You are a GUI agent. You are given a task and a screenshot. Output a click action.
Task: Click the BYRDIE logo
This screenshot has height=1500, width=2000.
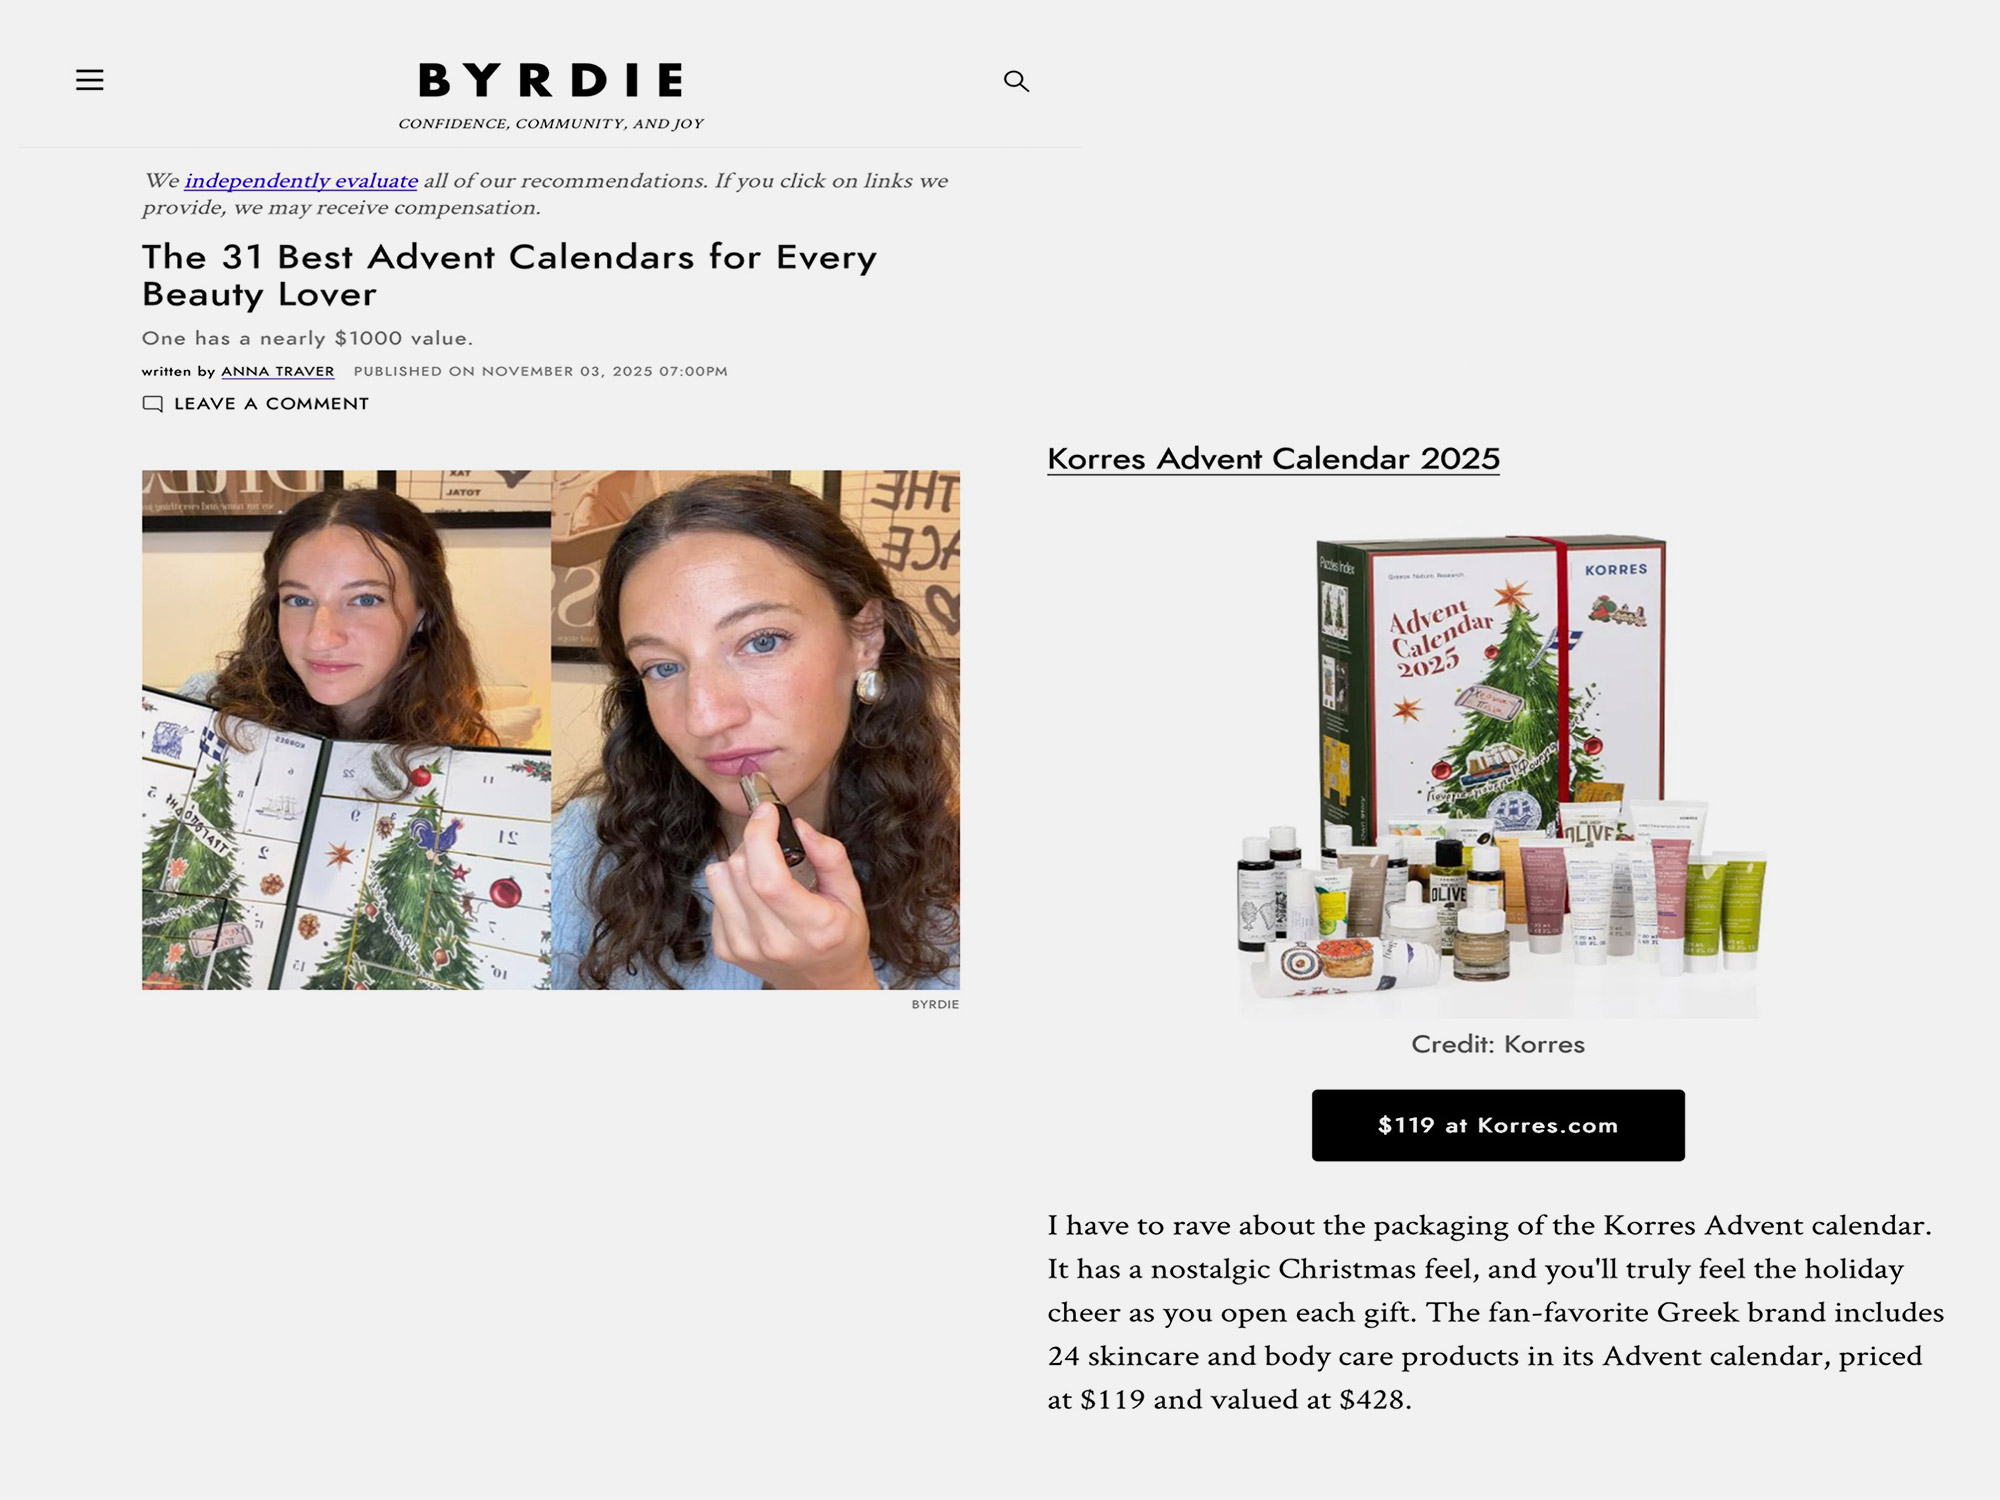(x=551, y=80)
